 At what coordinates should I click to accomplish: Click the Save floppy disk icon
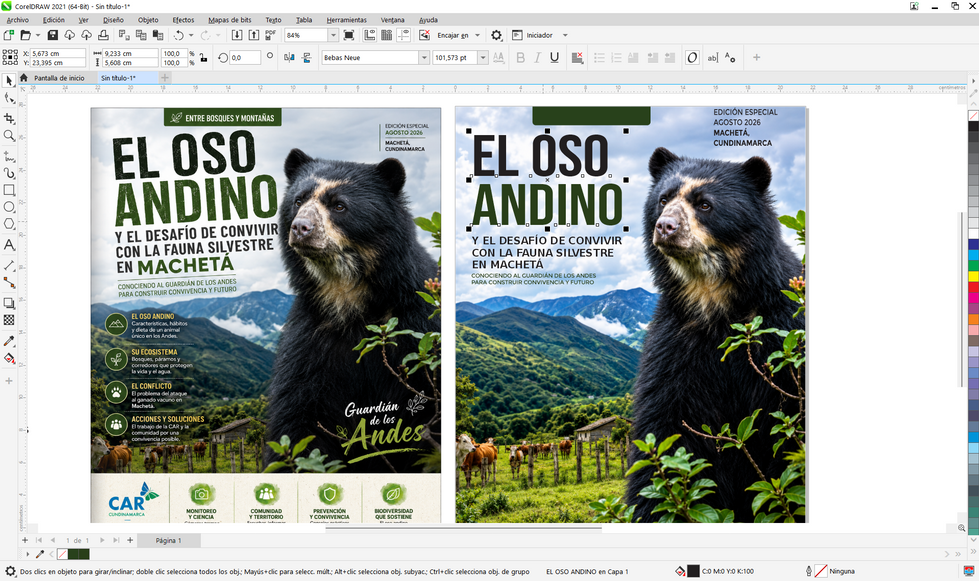point(52,36)
